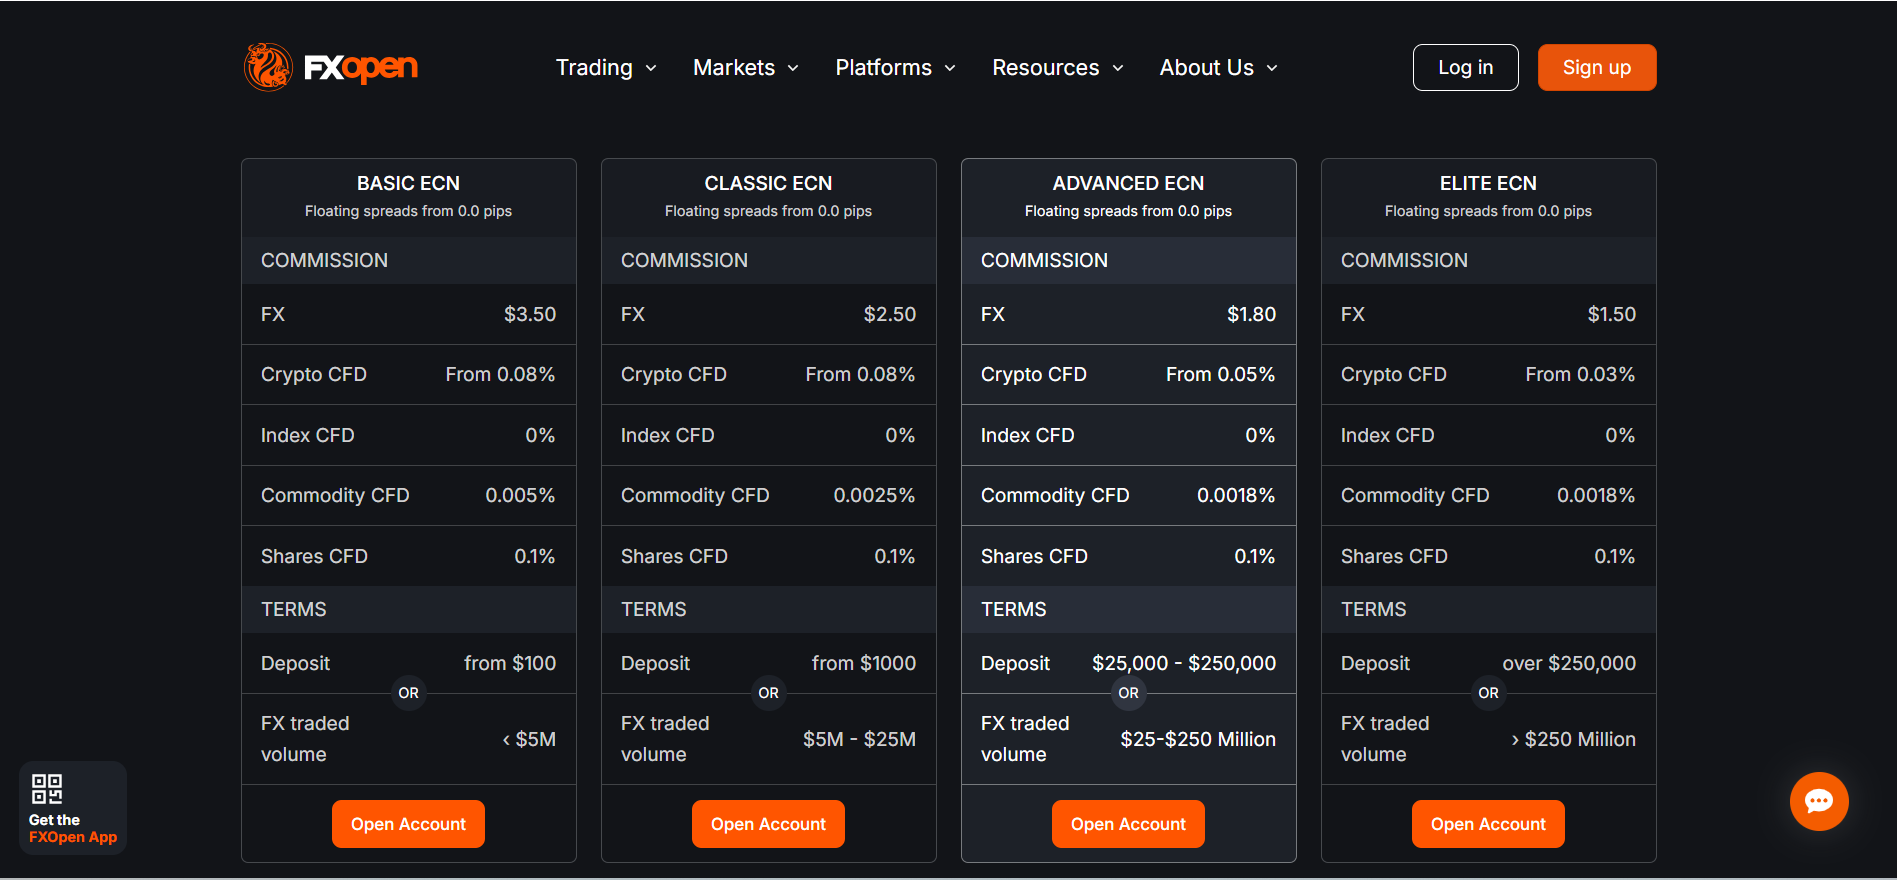Select the ELITE ECN heading
Screen dimensions: 1897x880
(1488, 183)
